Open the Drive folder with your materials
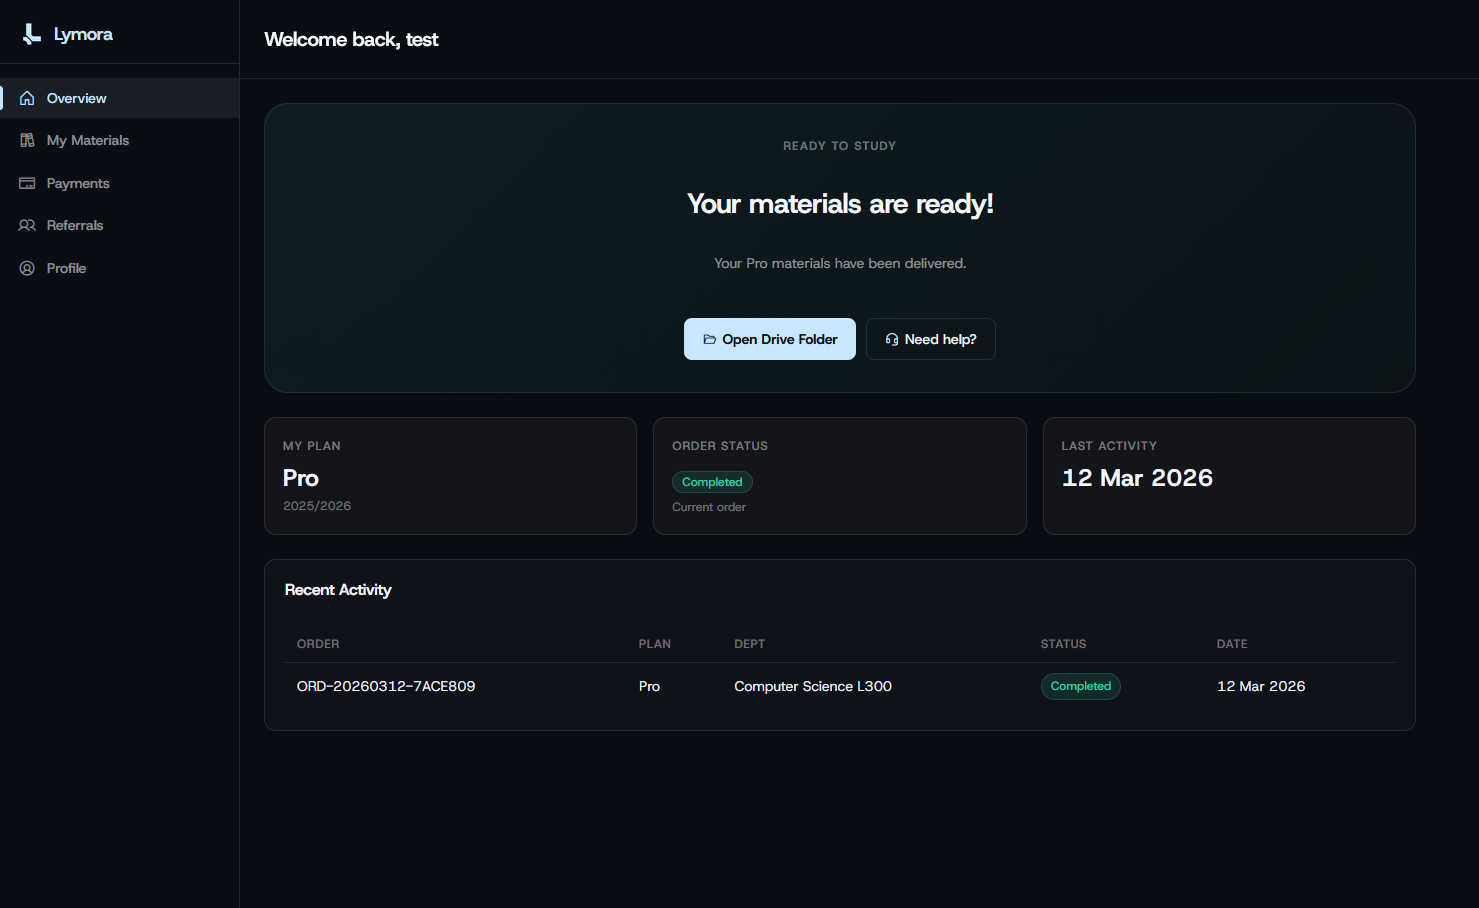Image resolution: width=1479 pixels, height=908 pixels. tap(770, 339)
